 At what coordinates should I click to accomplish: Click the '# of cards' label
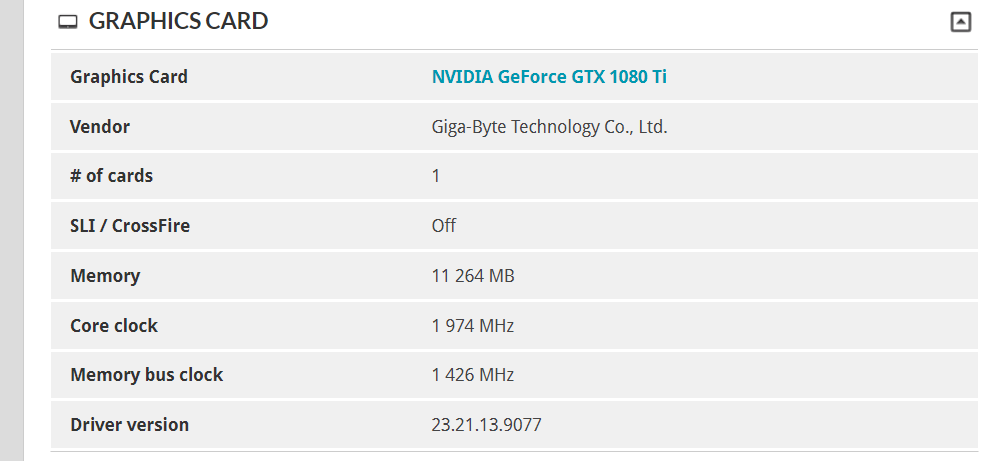111,176
